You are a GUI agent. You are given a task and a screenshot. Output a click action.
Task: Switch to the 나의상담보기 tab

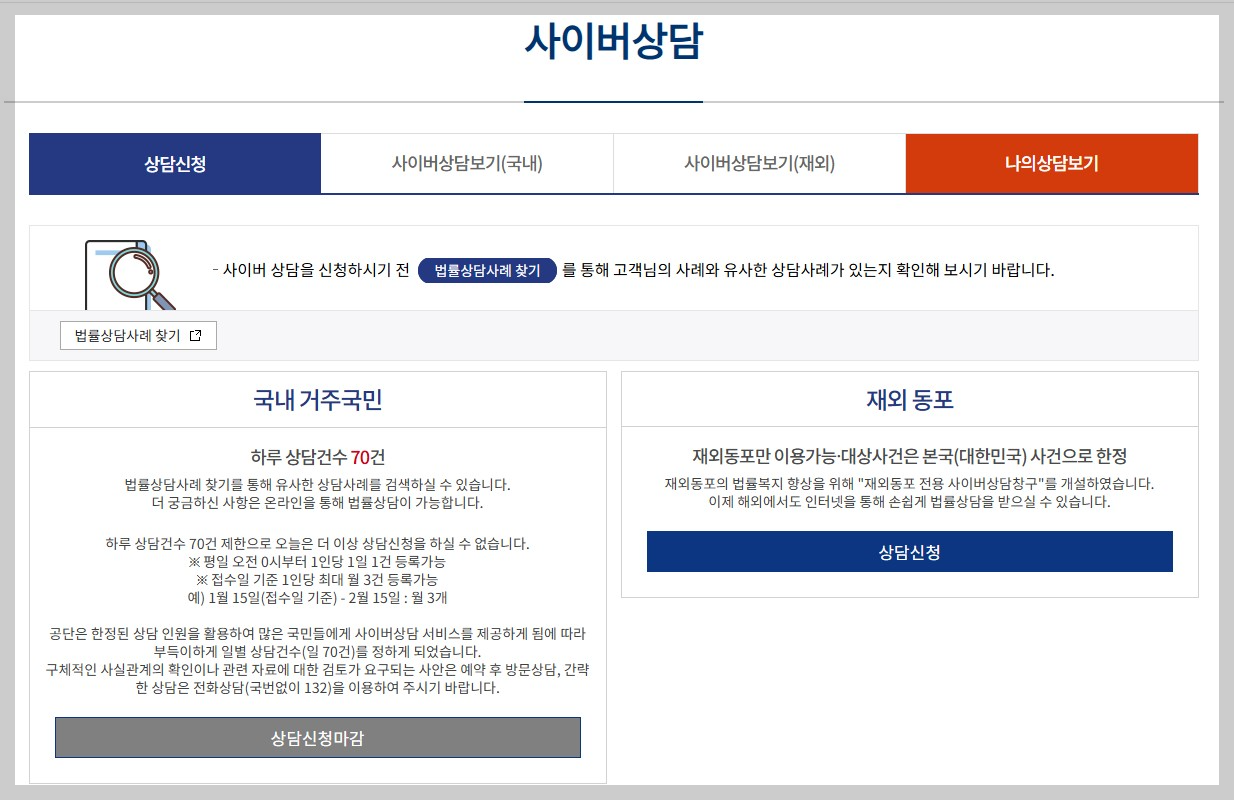point(1052,164)
